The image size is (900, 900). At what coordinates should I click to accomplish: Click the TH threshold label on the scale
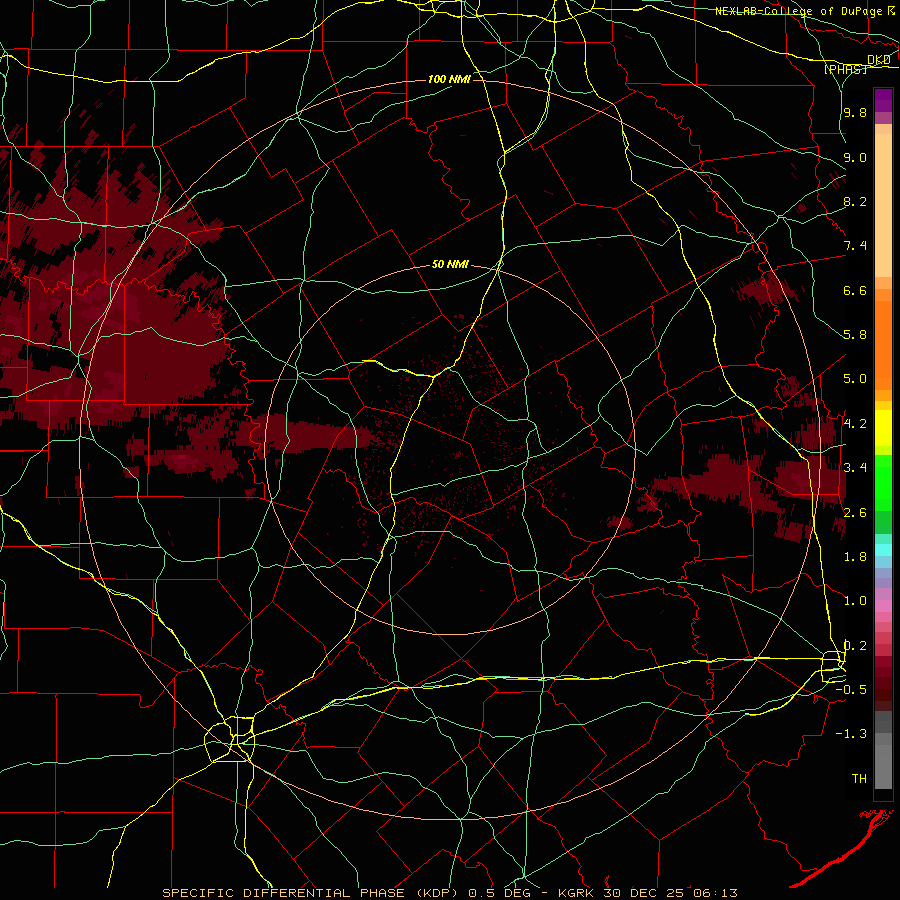[x=859, y=779]
